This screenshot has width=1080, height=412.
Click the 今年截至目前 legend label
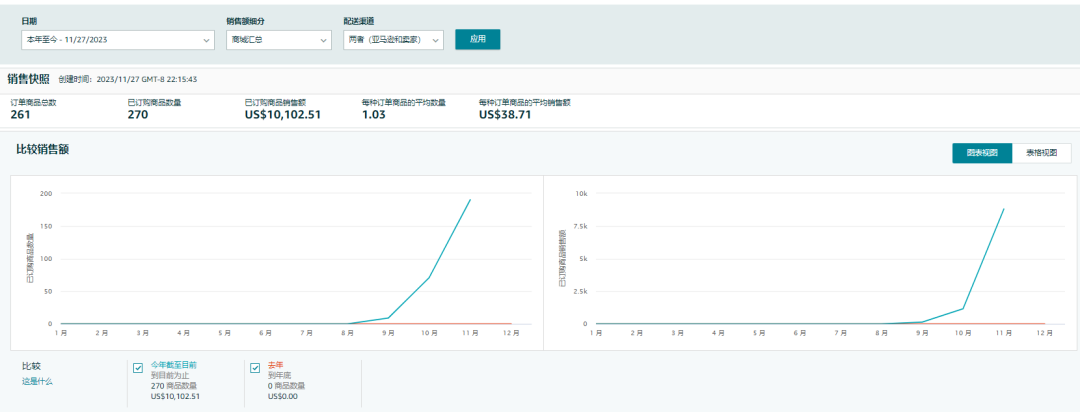tap(174, 365)
